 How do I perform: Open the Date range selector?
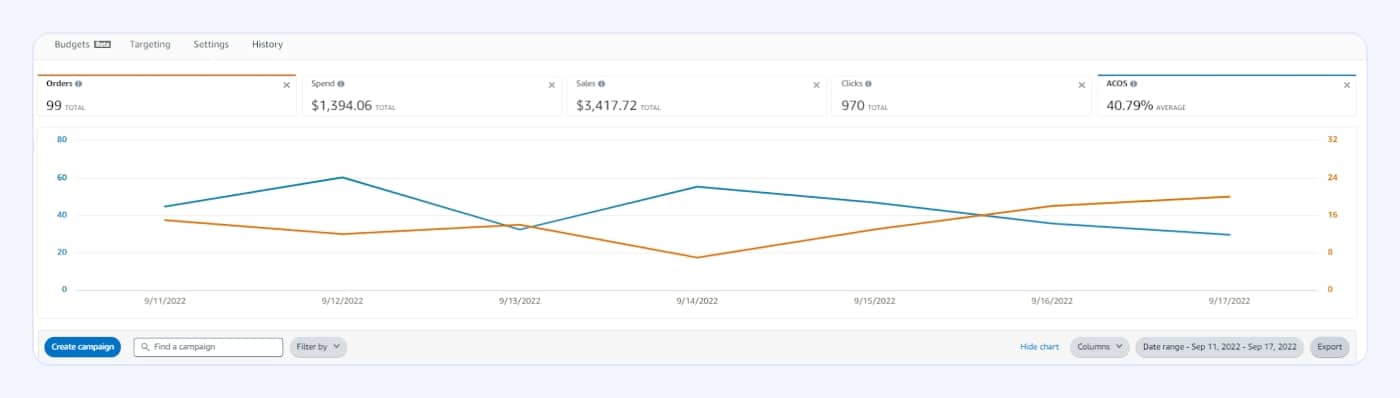pos(1219,347)
